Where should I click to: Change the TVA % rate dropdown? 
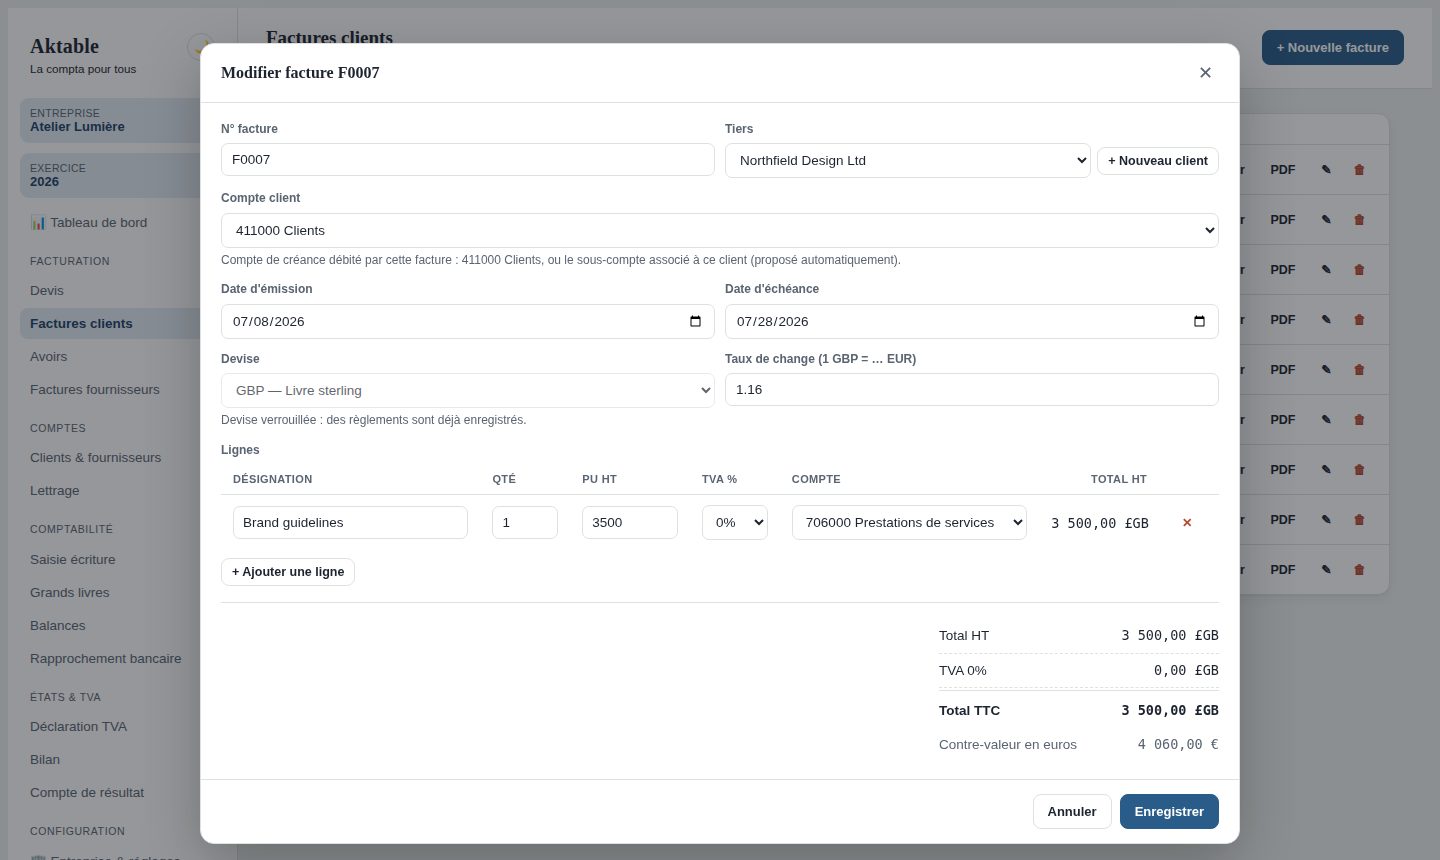click(734, 522)
